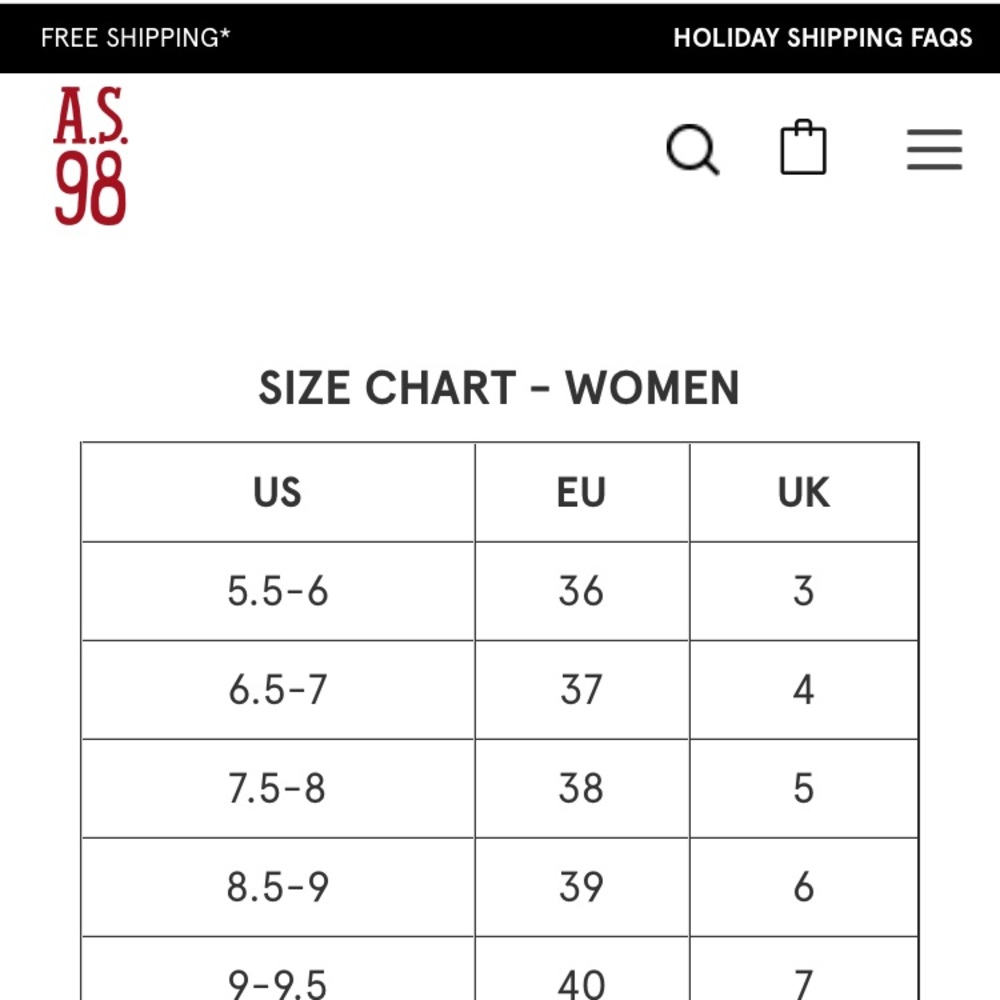Go to homepage via A.S.98 logo
This screenshot has width=1000, height=1000.
tap(90, 156)
